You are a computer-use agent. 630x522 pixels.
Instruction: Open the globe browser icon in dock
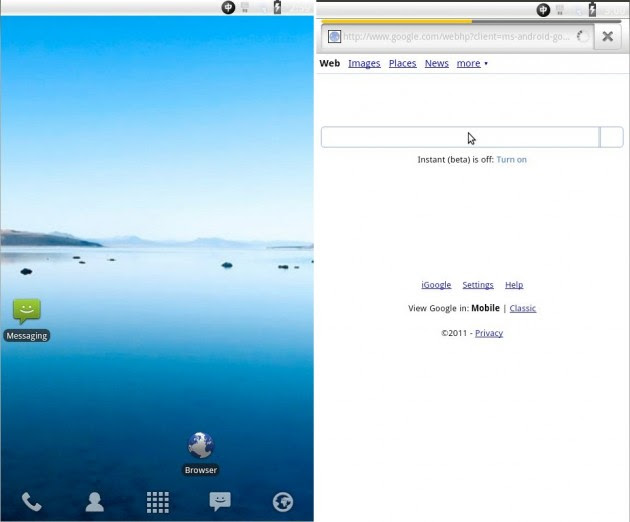click(283, 502)
